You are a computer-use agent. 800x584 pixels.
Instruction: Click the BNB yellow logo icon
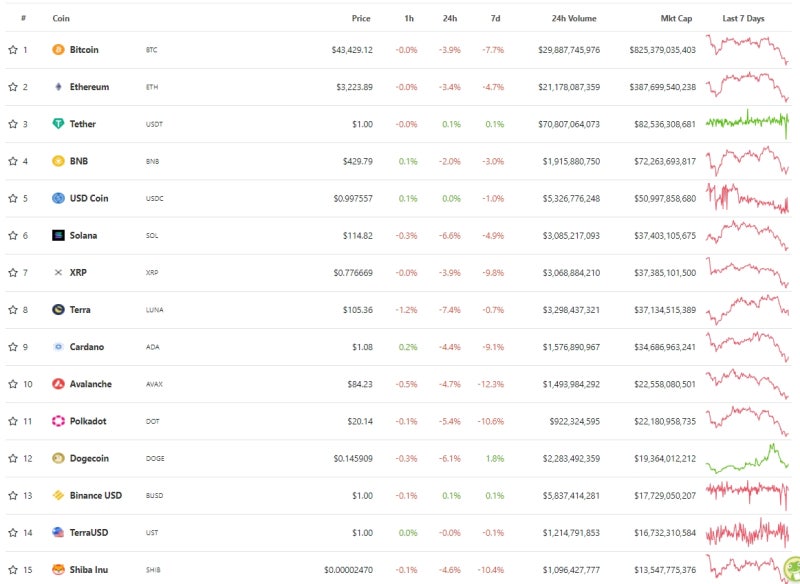[x=58, y=161]
